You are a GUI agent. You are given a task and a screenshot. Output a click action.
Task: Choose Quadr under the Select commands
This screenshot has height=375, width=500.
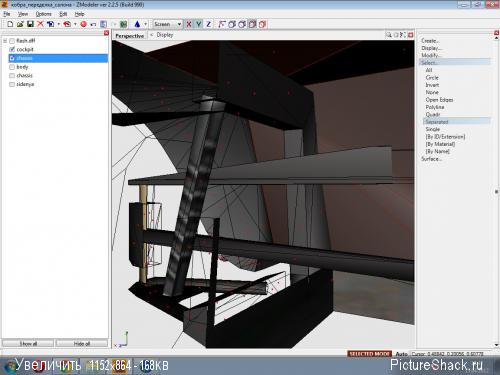click(433, 114)
